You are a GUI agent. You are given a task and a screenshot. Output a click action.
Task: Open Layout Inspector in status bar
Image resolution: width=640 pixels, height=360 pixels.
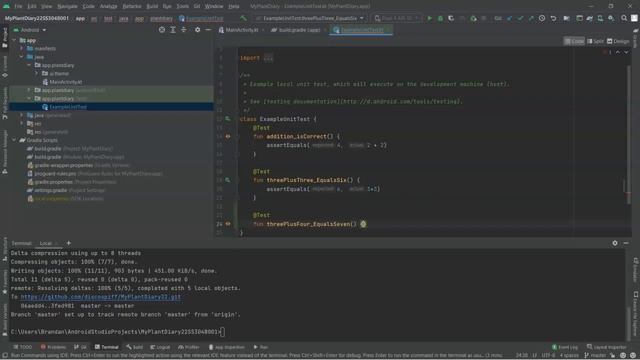pos(607,347)
